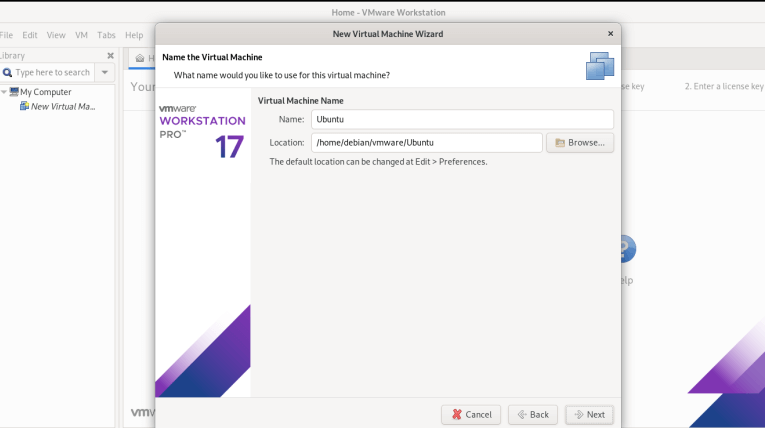Go Back to previous wizard step

(533, 414)
